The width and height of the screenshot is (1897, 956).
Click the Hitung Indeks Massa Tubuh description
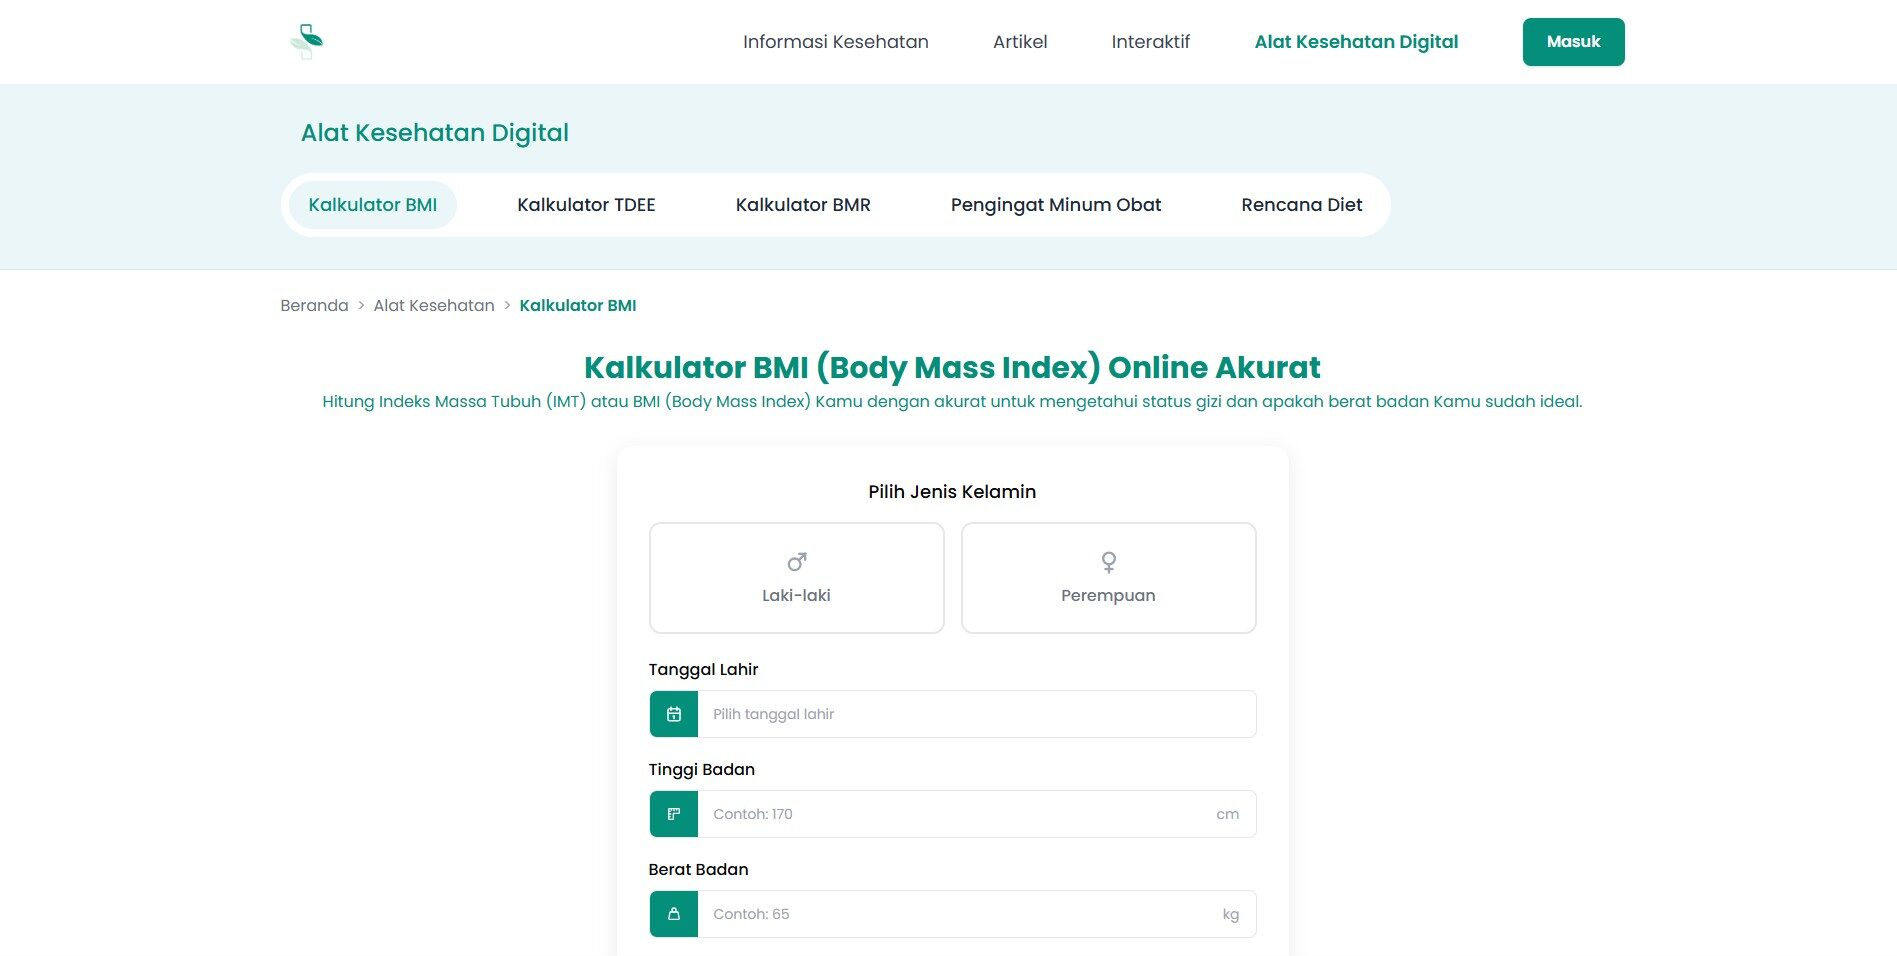(x=952, y=402)
